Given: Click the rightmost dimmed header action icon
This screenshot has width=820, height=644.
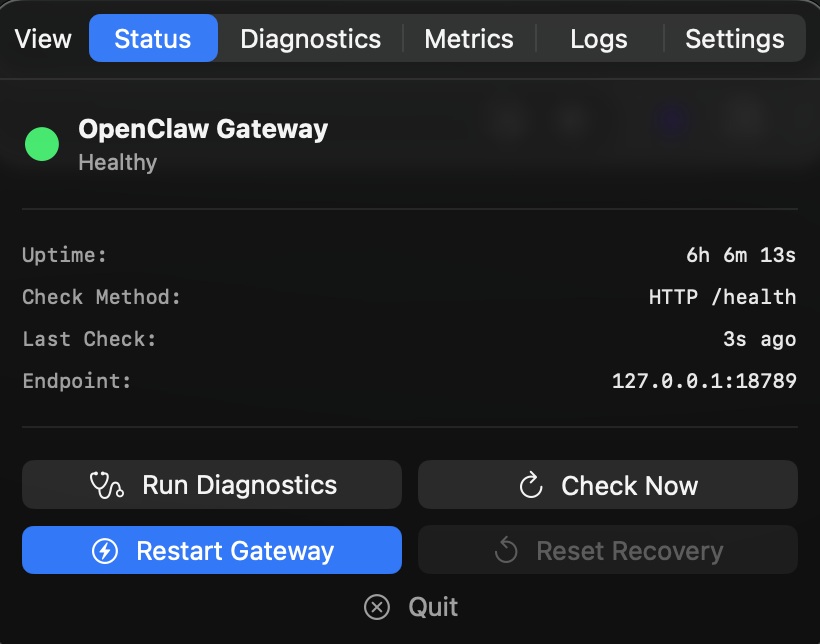Looking at the screenshot, I should (744, 119).
